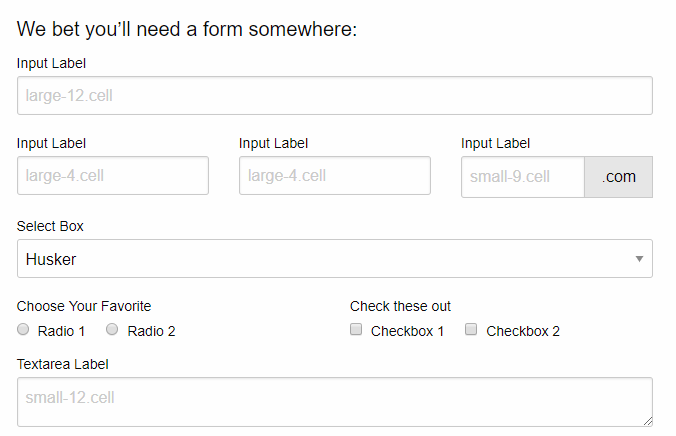Image resolution: width=676 pixels, height=436 pixels.
Task: Click the Select Box label
Action: pos(50,226)
